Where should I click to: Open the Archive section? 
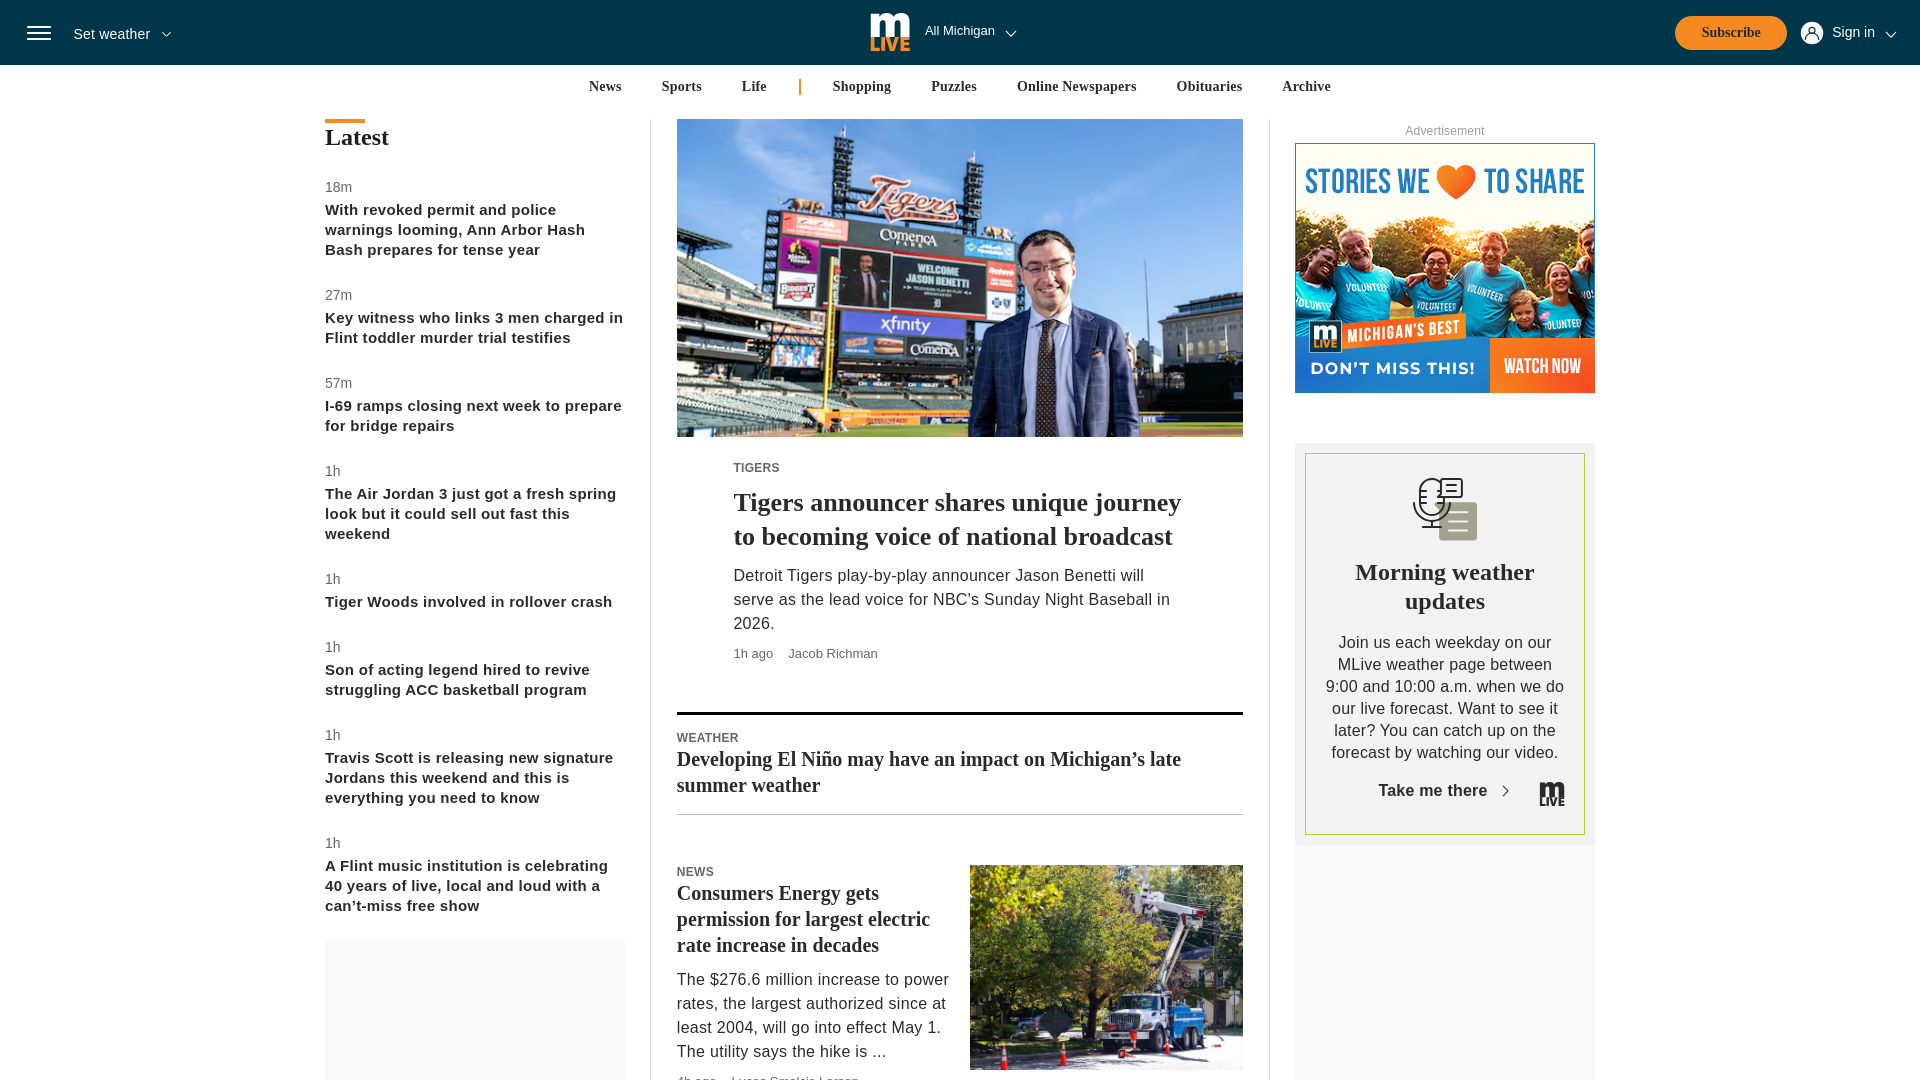click(1305, 87)
